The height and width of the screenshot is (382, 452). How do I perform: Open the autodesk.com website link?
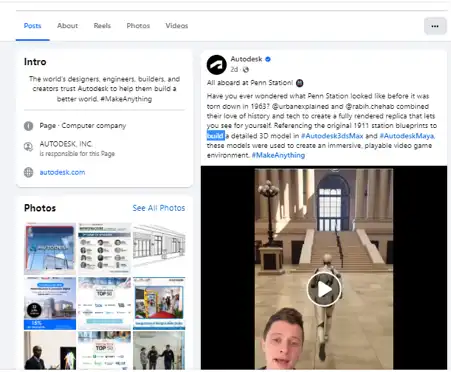tap(62, 172)
